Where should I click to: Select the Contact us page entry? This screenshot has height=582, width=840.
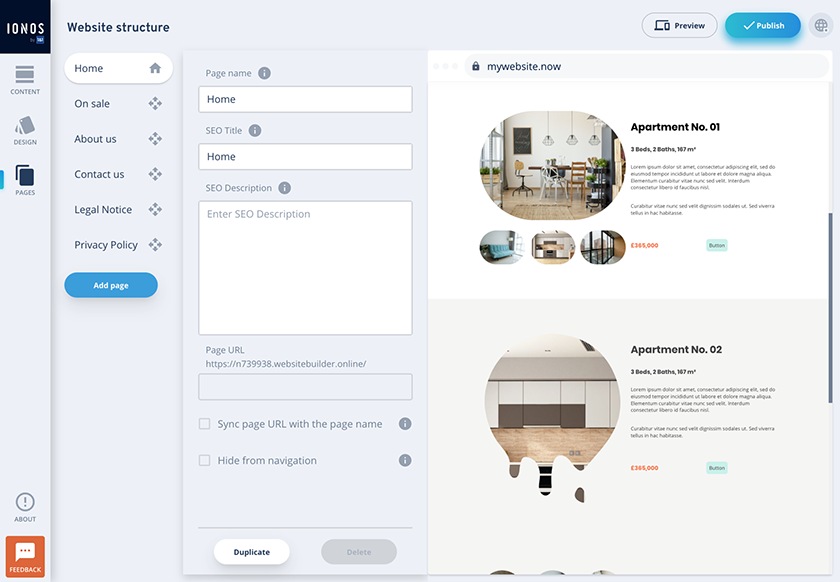98,174
